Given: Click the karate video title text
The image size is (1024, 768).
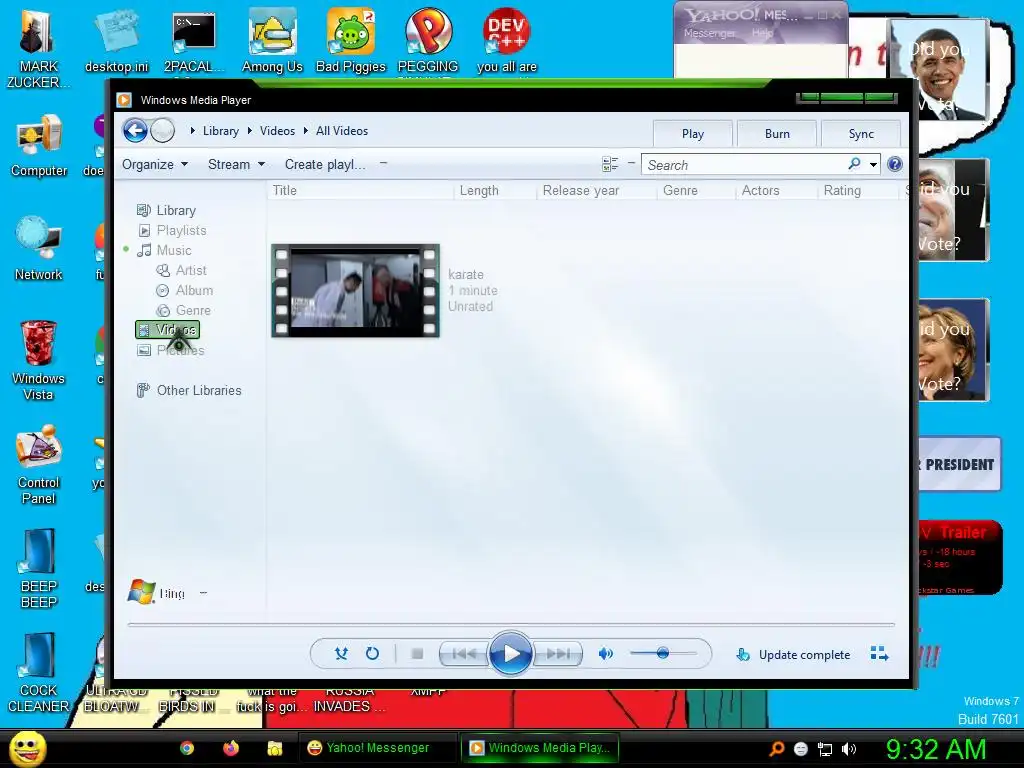Looking at the screenshot, I should click(x=466, y=275).
